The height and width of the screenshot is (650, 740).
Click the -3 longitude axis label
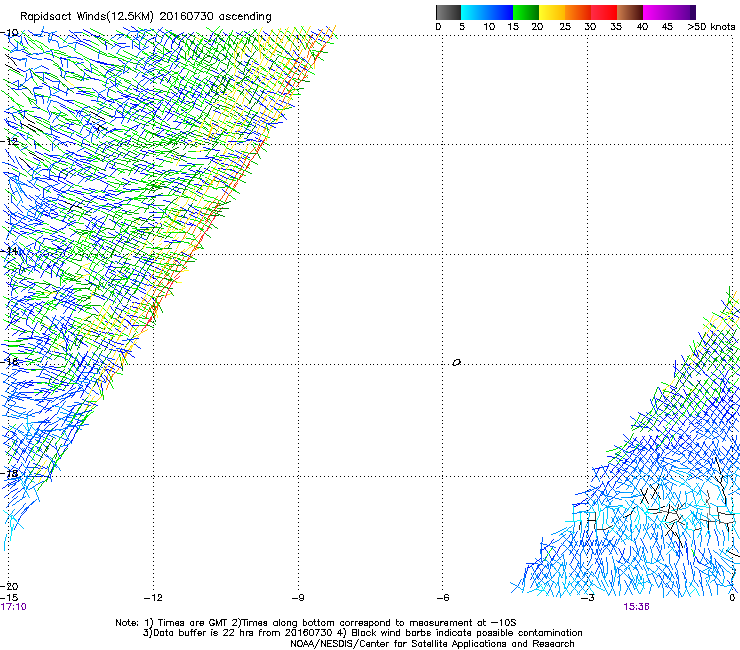click(588, 598)
